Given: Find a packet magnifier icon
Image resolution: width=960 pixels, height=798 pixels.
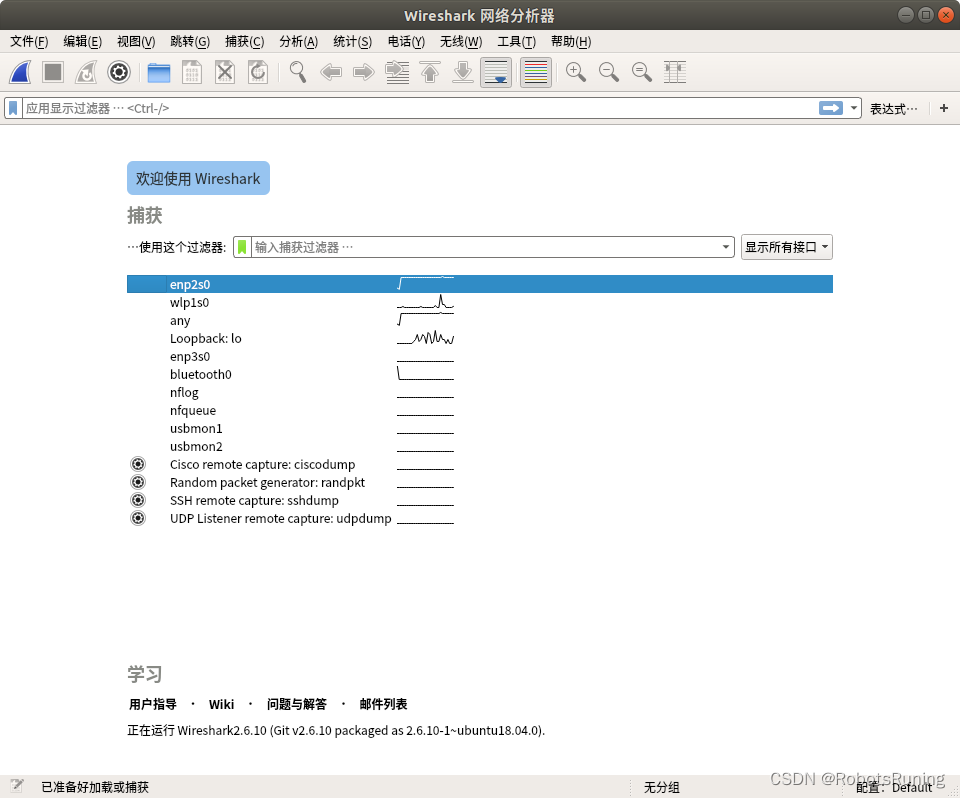Looking at the screenshot, I should [298, 72].
